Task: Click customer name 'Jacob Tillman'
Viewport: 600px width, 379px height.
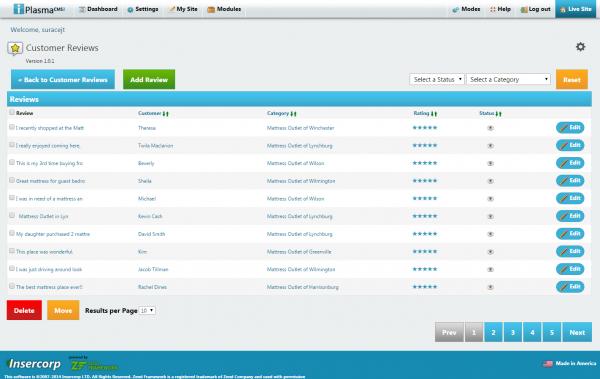Action: 153,270
